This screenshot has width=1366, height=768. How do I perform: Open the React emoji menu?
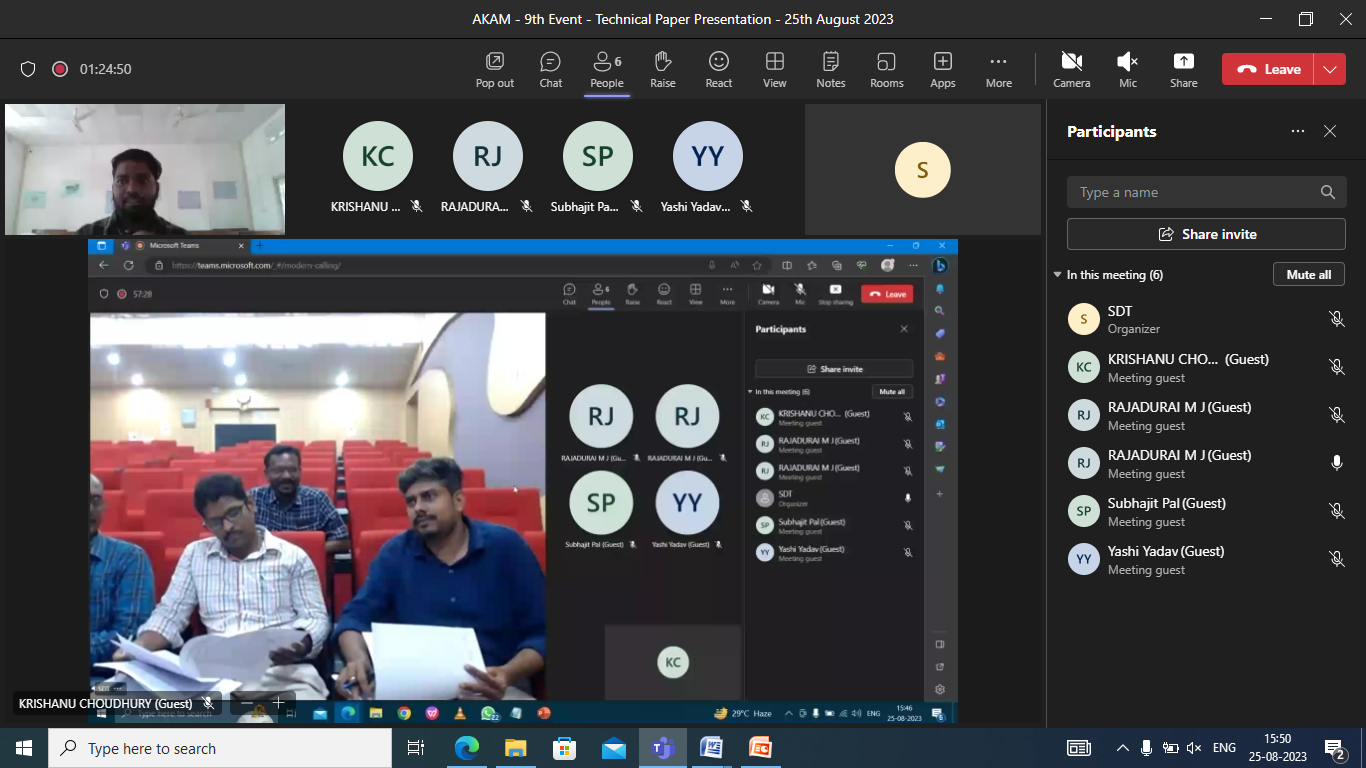(718, 69)
